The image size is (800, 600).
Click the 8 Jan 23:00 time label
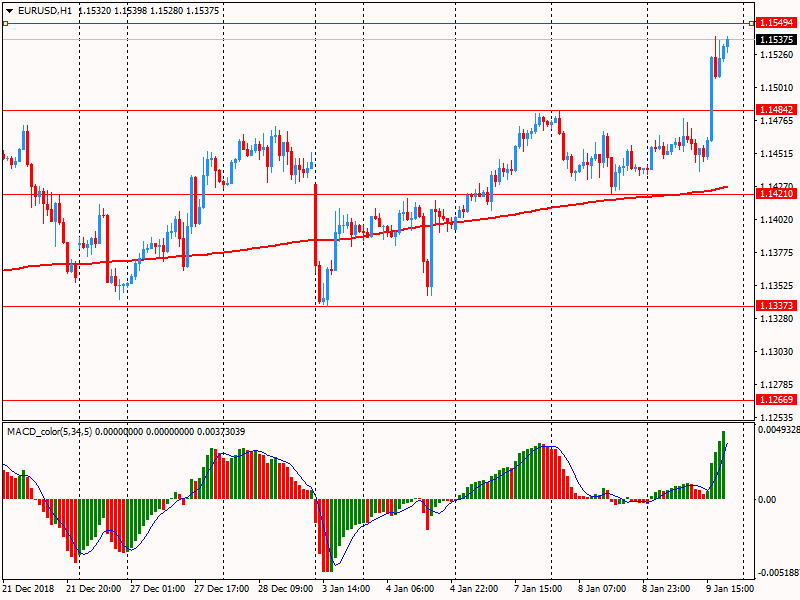pos(666,589)
